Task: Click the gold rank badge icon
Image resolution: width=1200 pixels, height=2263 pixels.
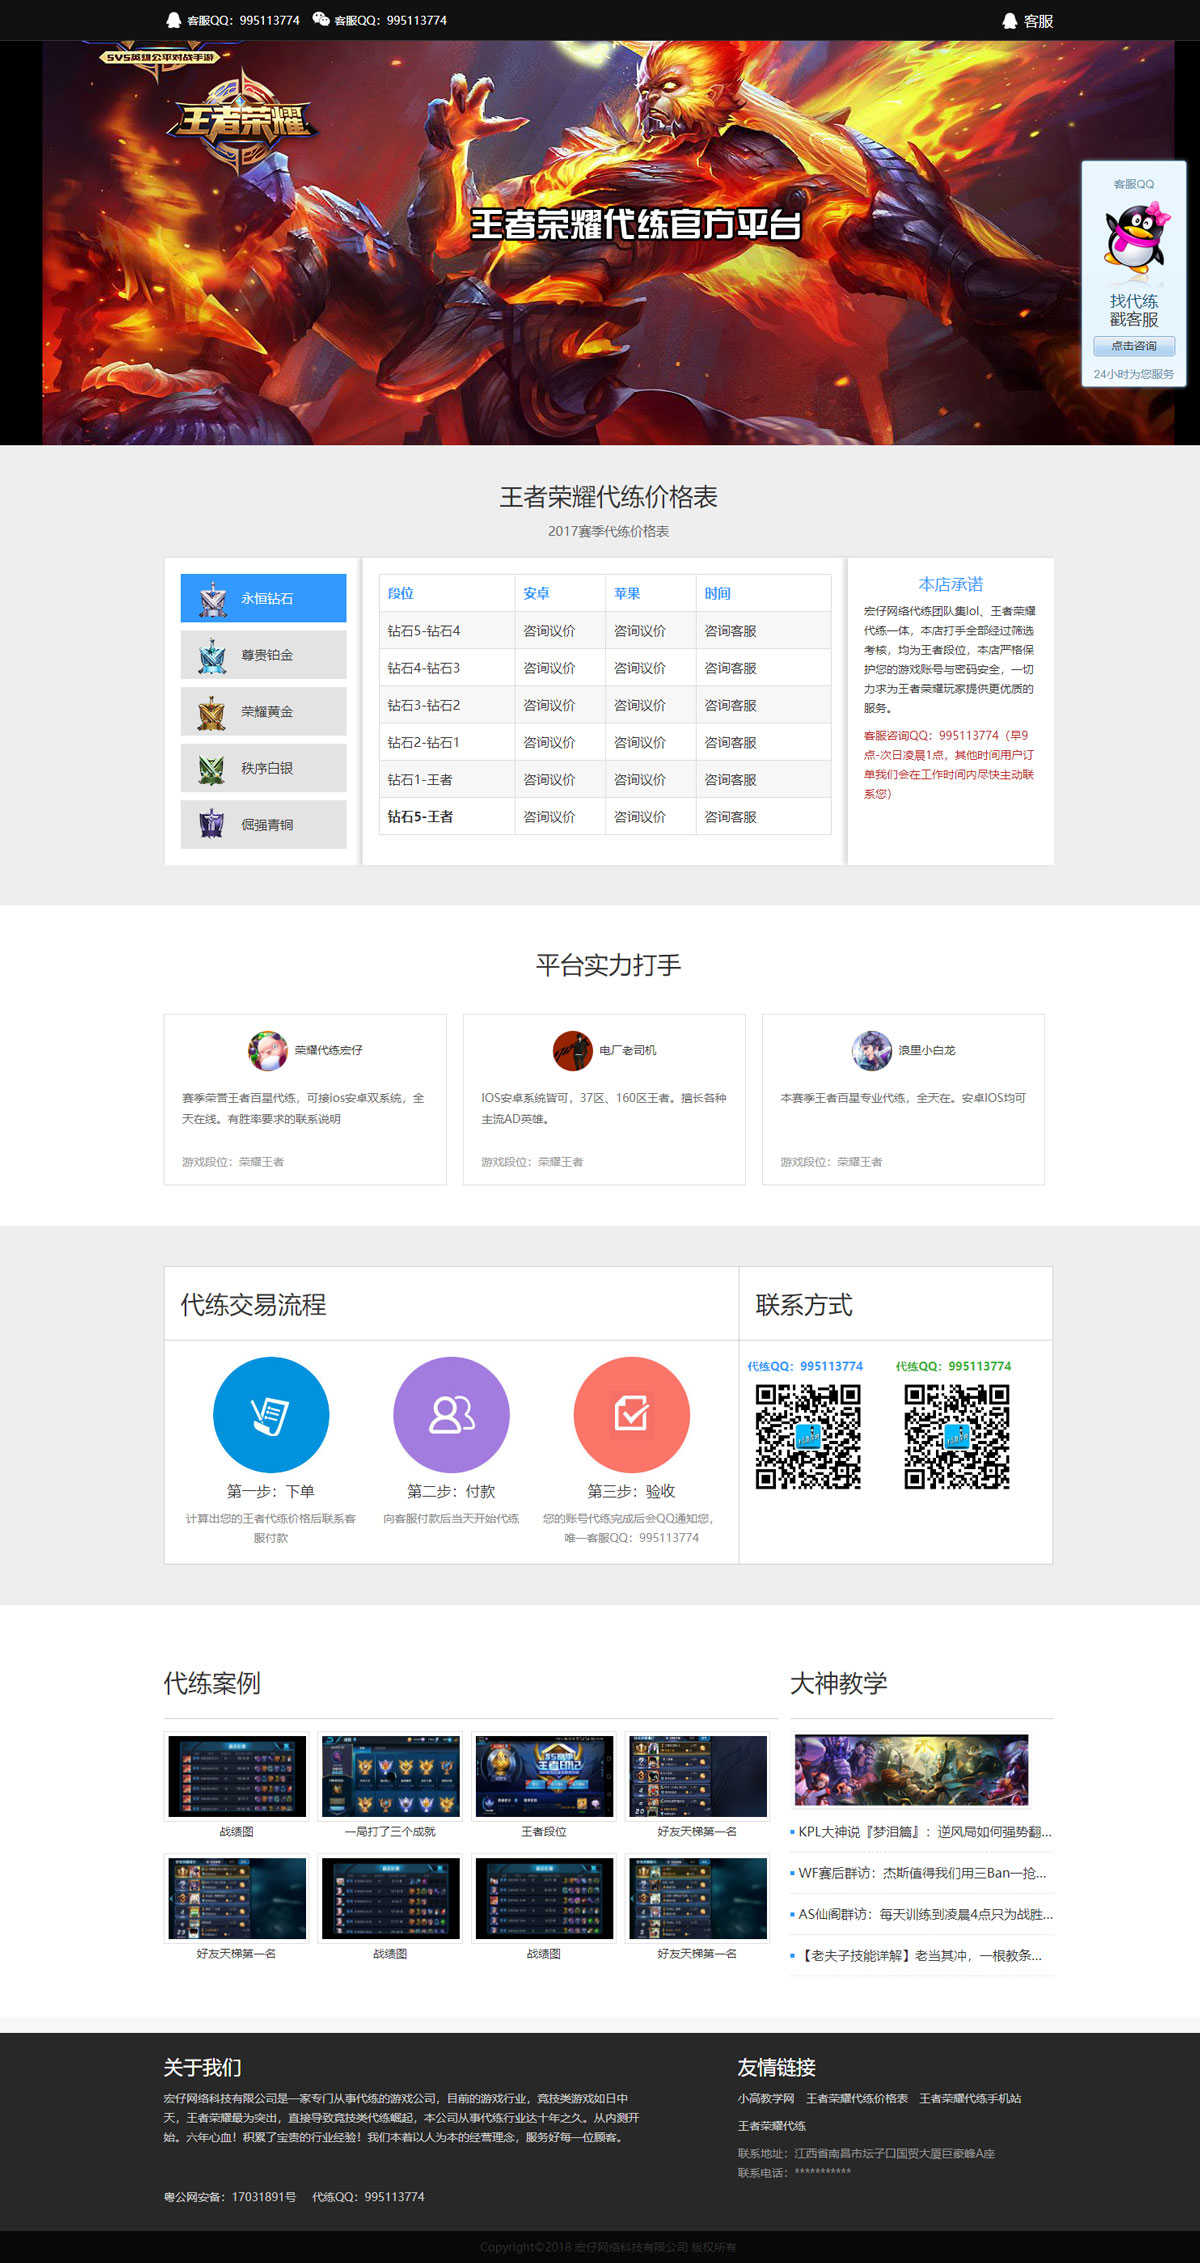Action: (x=212, y=712)
